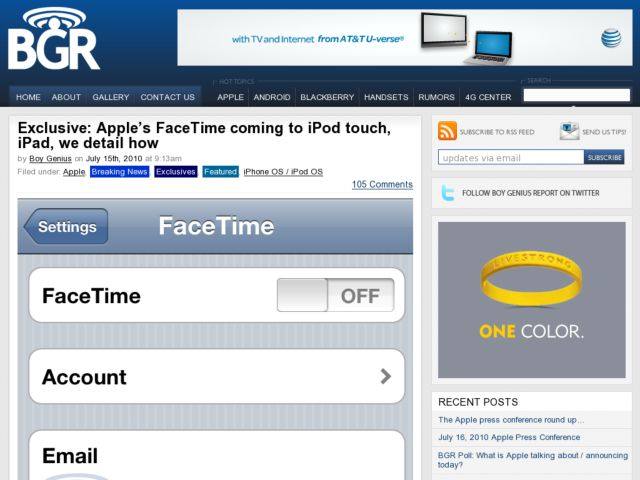Click the Twitter bird icon
Screen dimensions: 640x480
point(447,193)
